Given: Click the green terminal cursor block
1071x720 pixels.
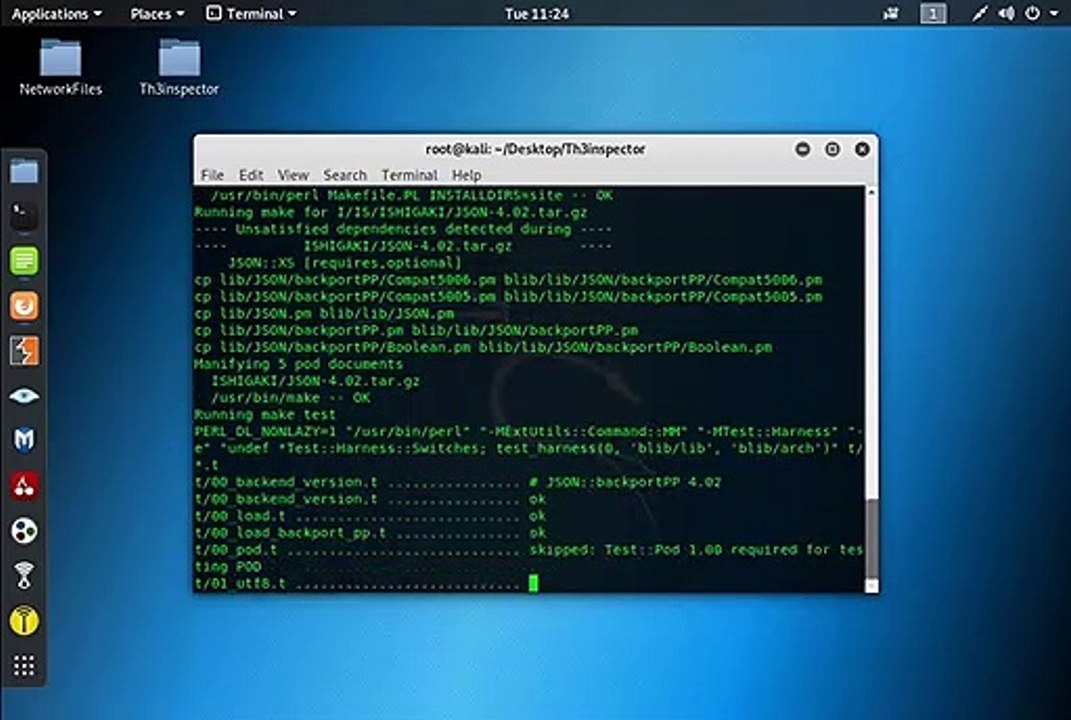Looking at the screenshot, I should [533, 583].
